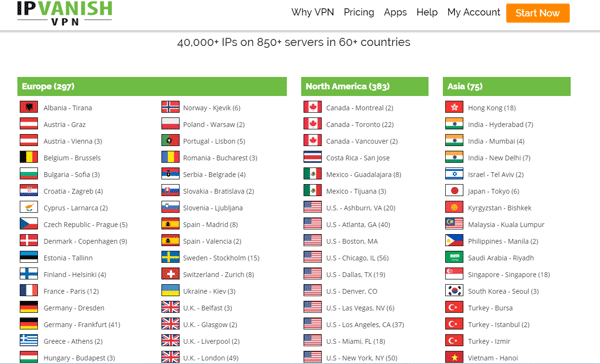The image size is (600, 364).
Task: Click the Costa Rica flag icon
Action: coord(313,157)
